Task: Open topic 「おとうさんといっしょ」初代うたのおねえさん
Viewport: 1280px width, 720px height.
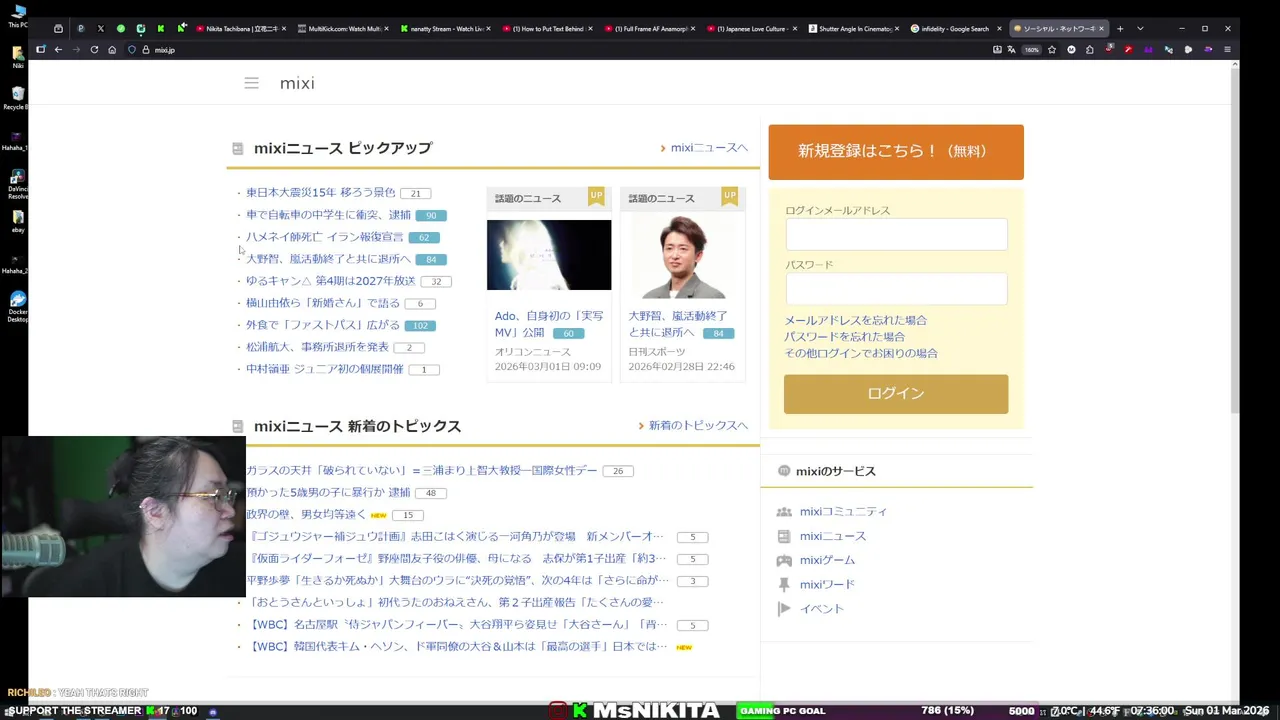Action: point(456,602)
